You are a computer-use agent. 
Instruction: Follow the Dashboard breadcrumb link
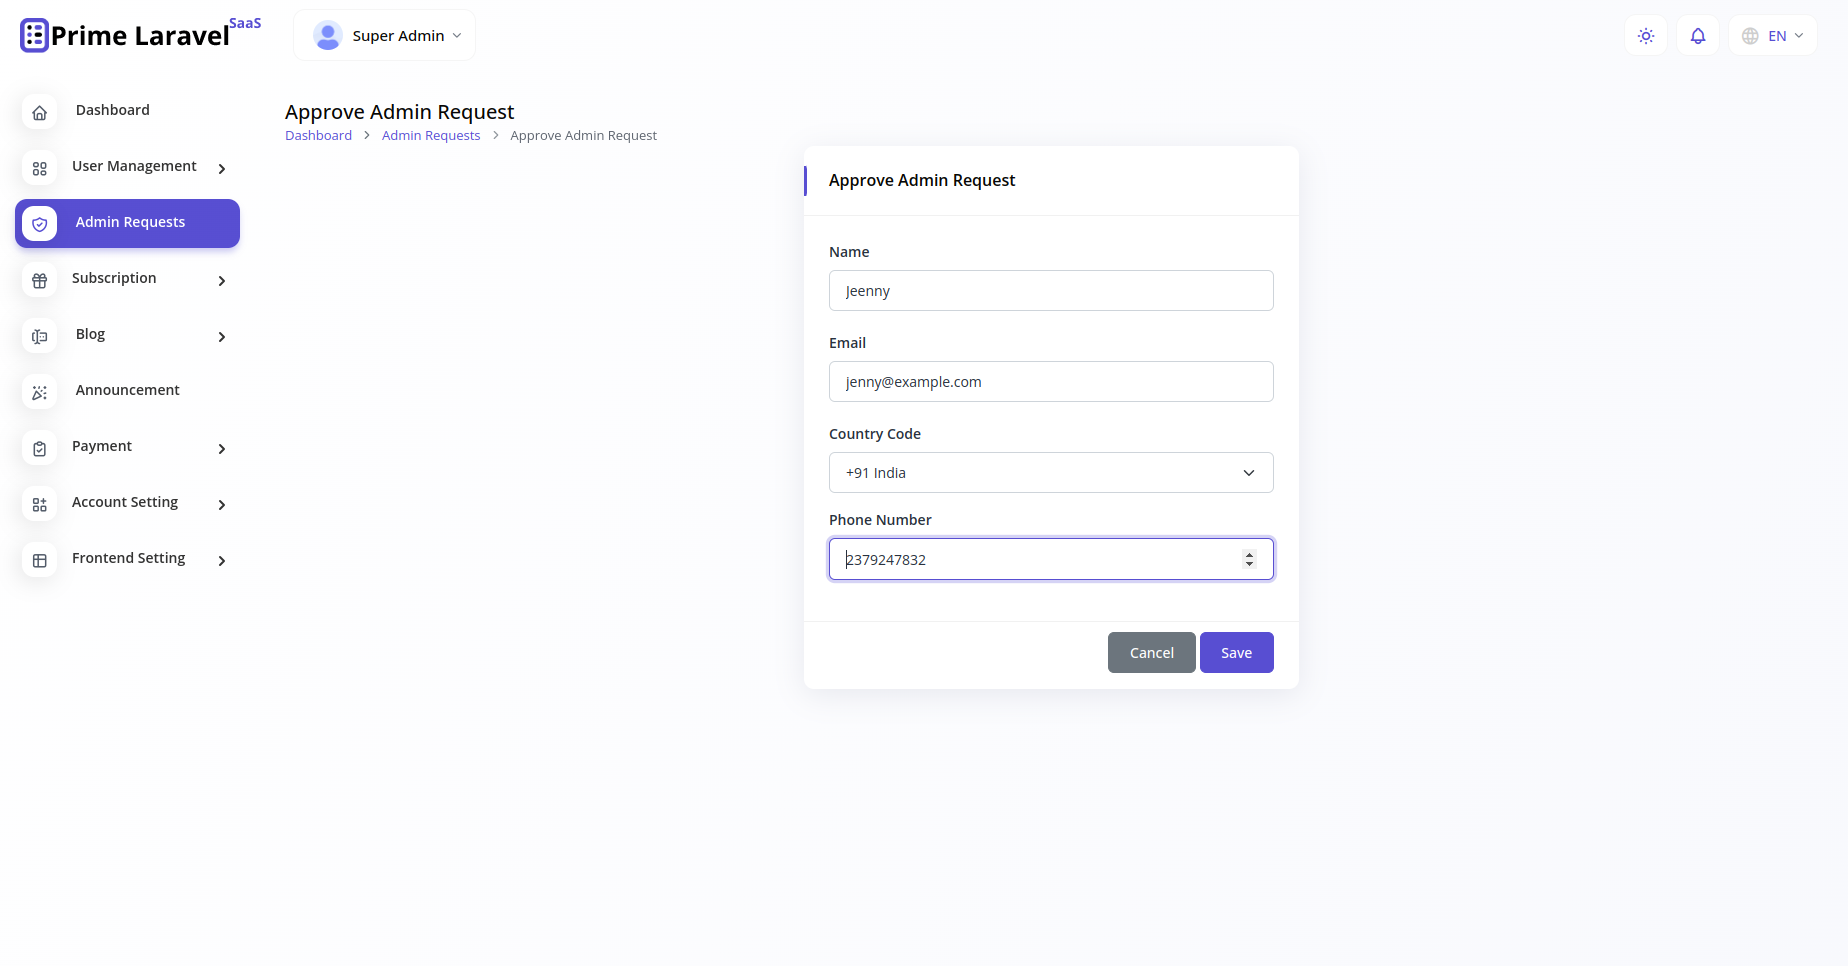click(318, 135)
